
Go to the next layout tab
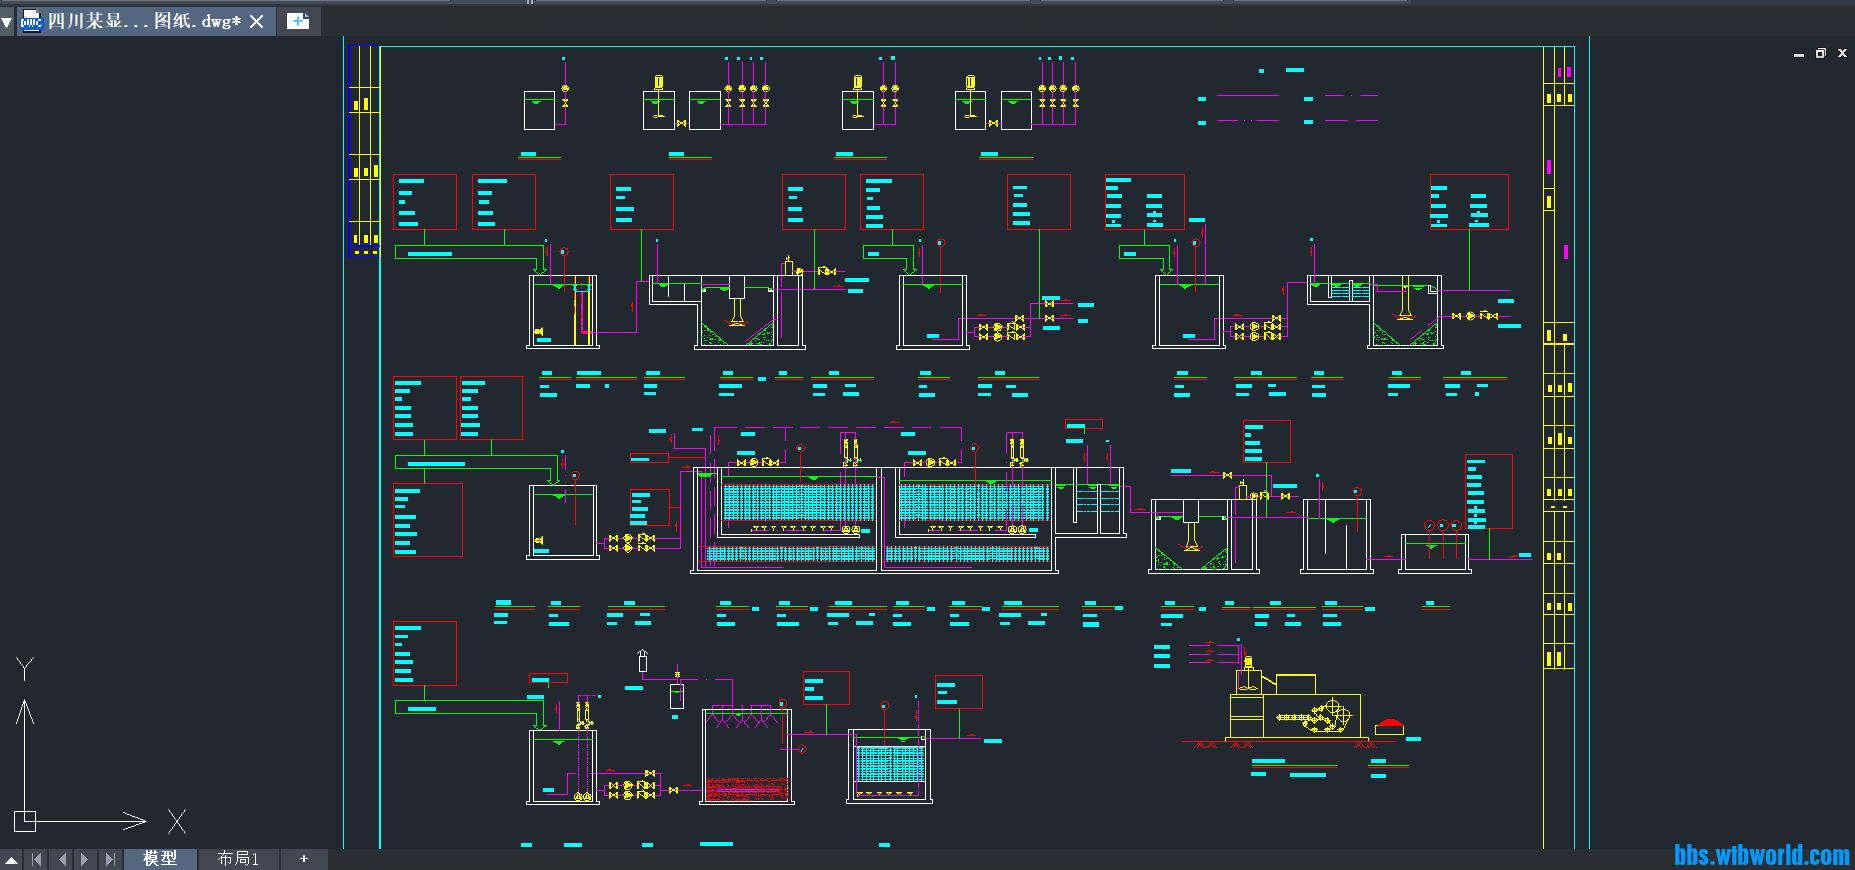85,859
